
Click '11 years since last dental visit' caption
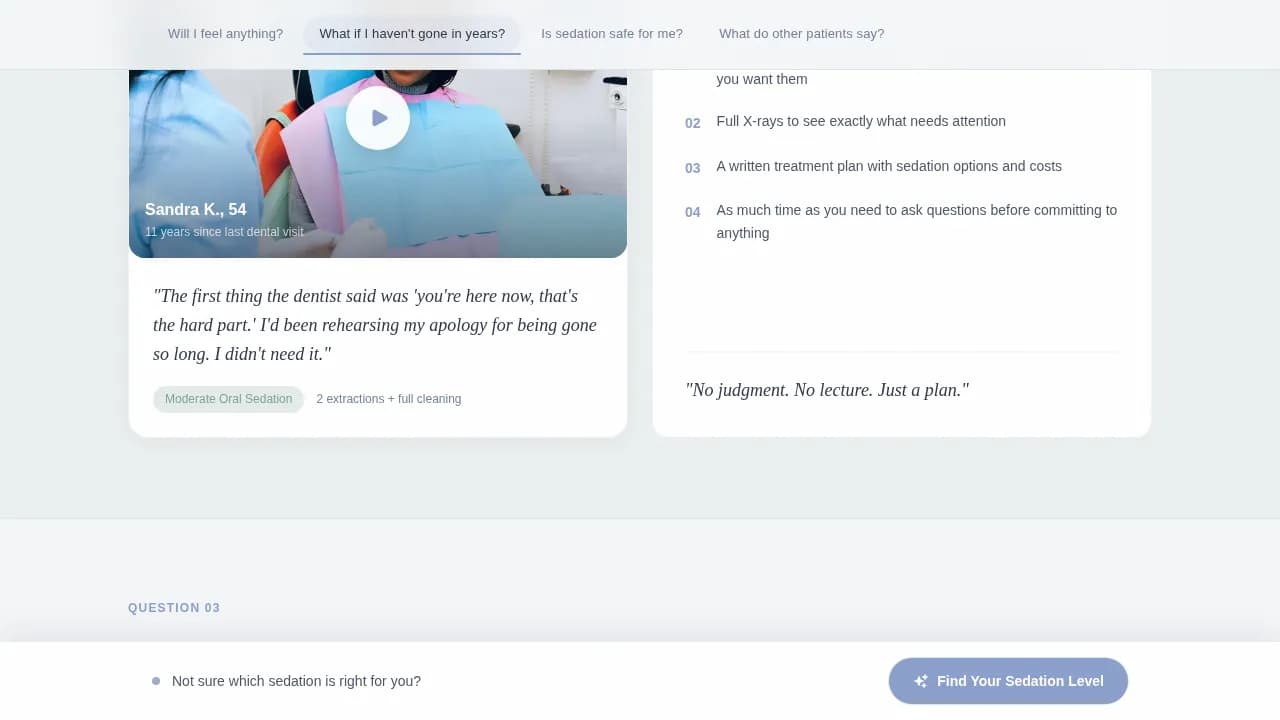(x=224, y=232)
